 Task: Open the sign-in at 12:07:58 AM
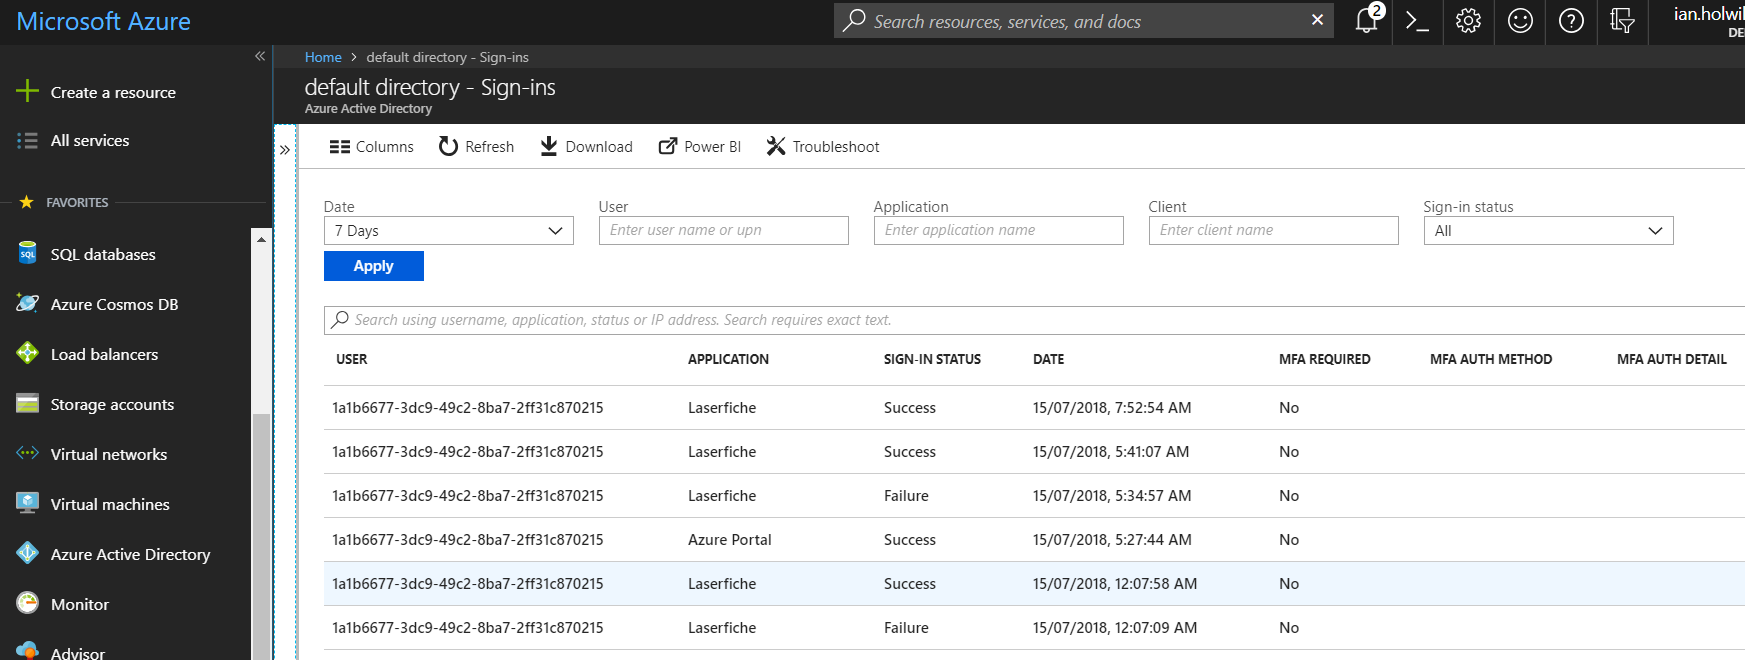[x=1034, y=584]
